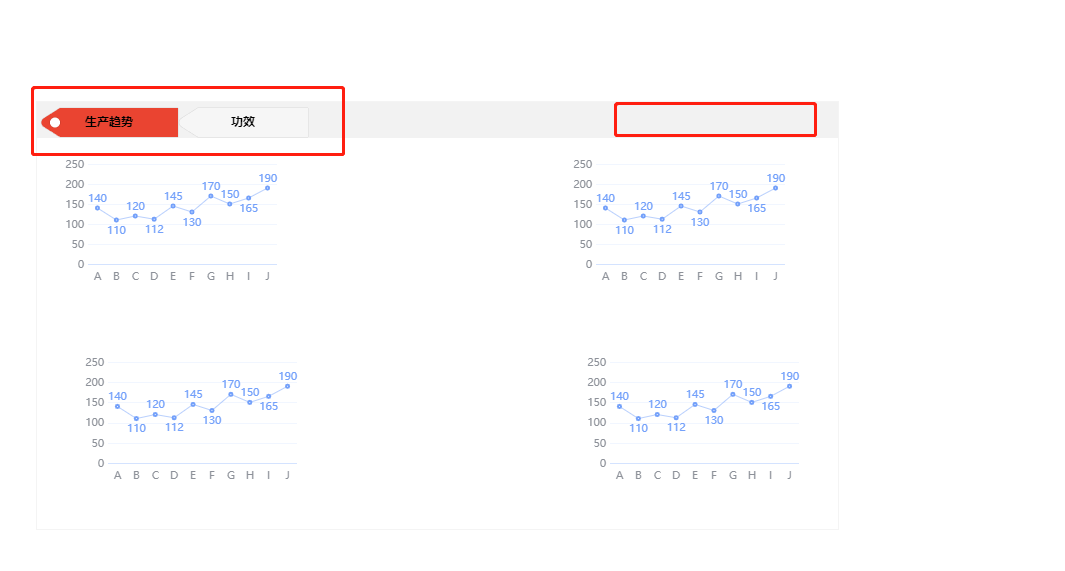Image resolution: width=1065 pixels, height=571 pixels.
Task: Click x-axis label G in upper-left chart
Action: (x=211, y=276)
